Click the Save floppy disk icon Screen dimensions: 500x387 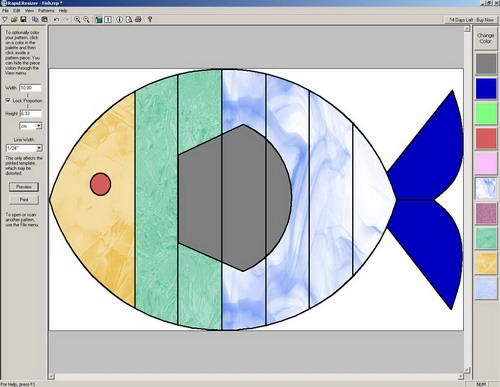click(23, 20)
